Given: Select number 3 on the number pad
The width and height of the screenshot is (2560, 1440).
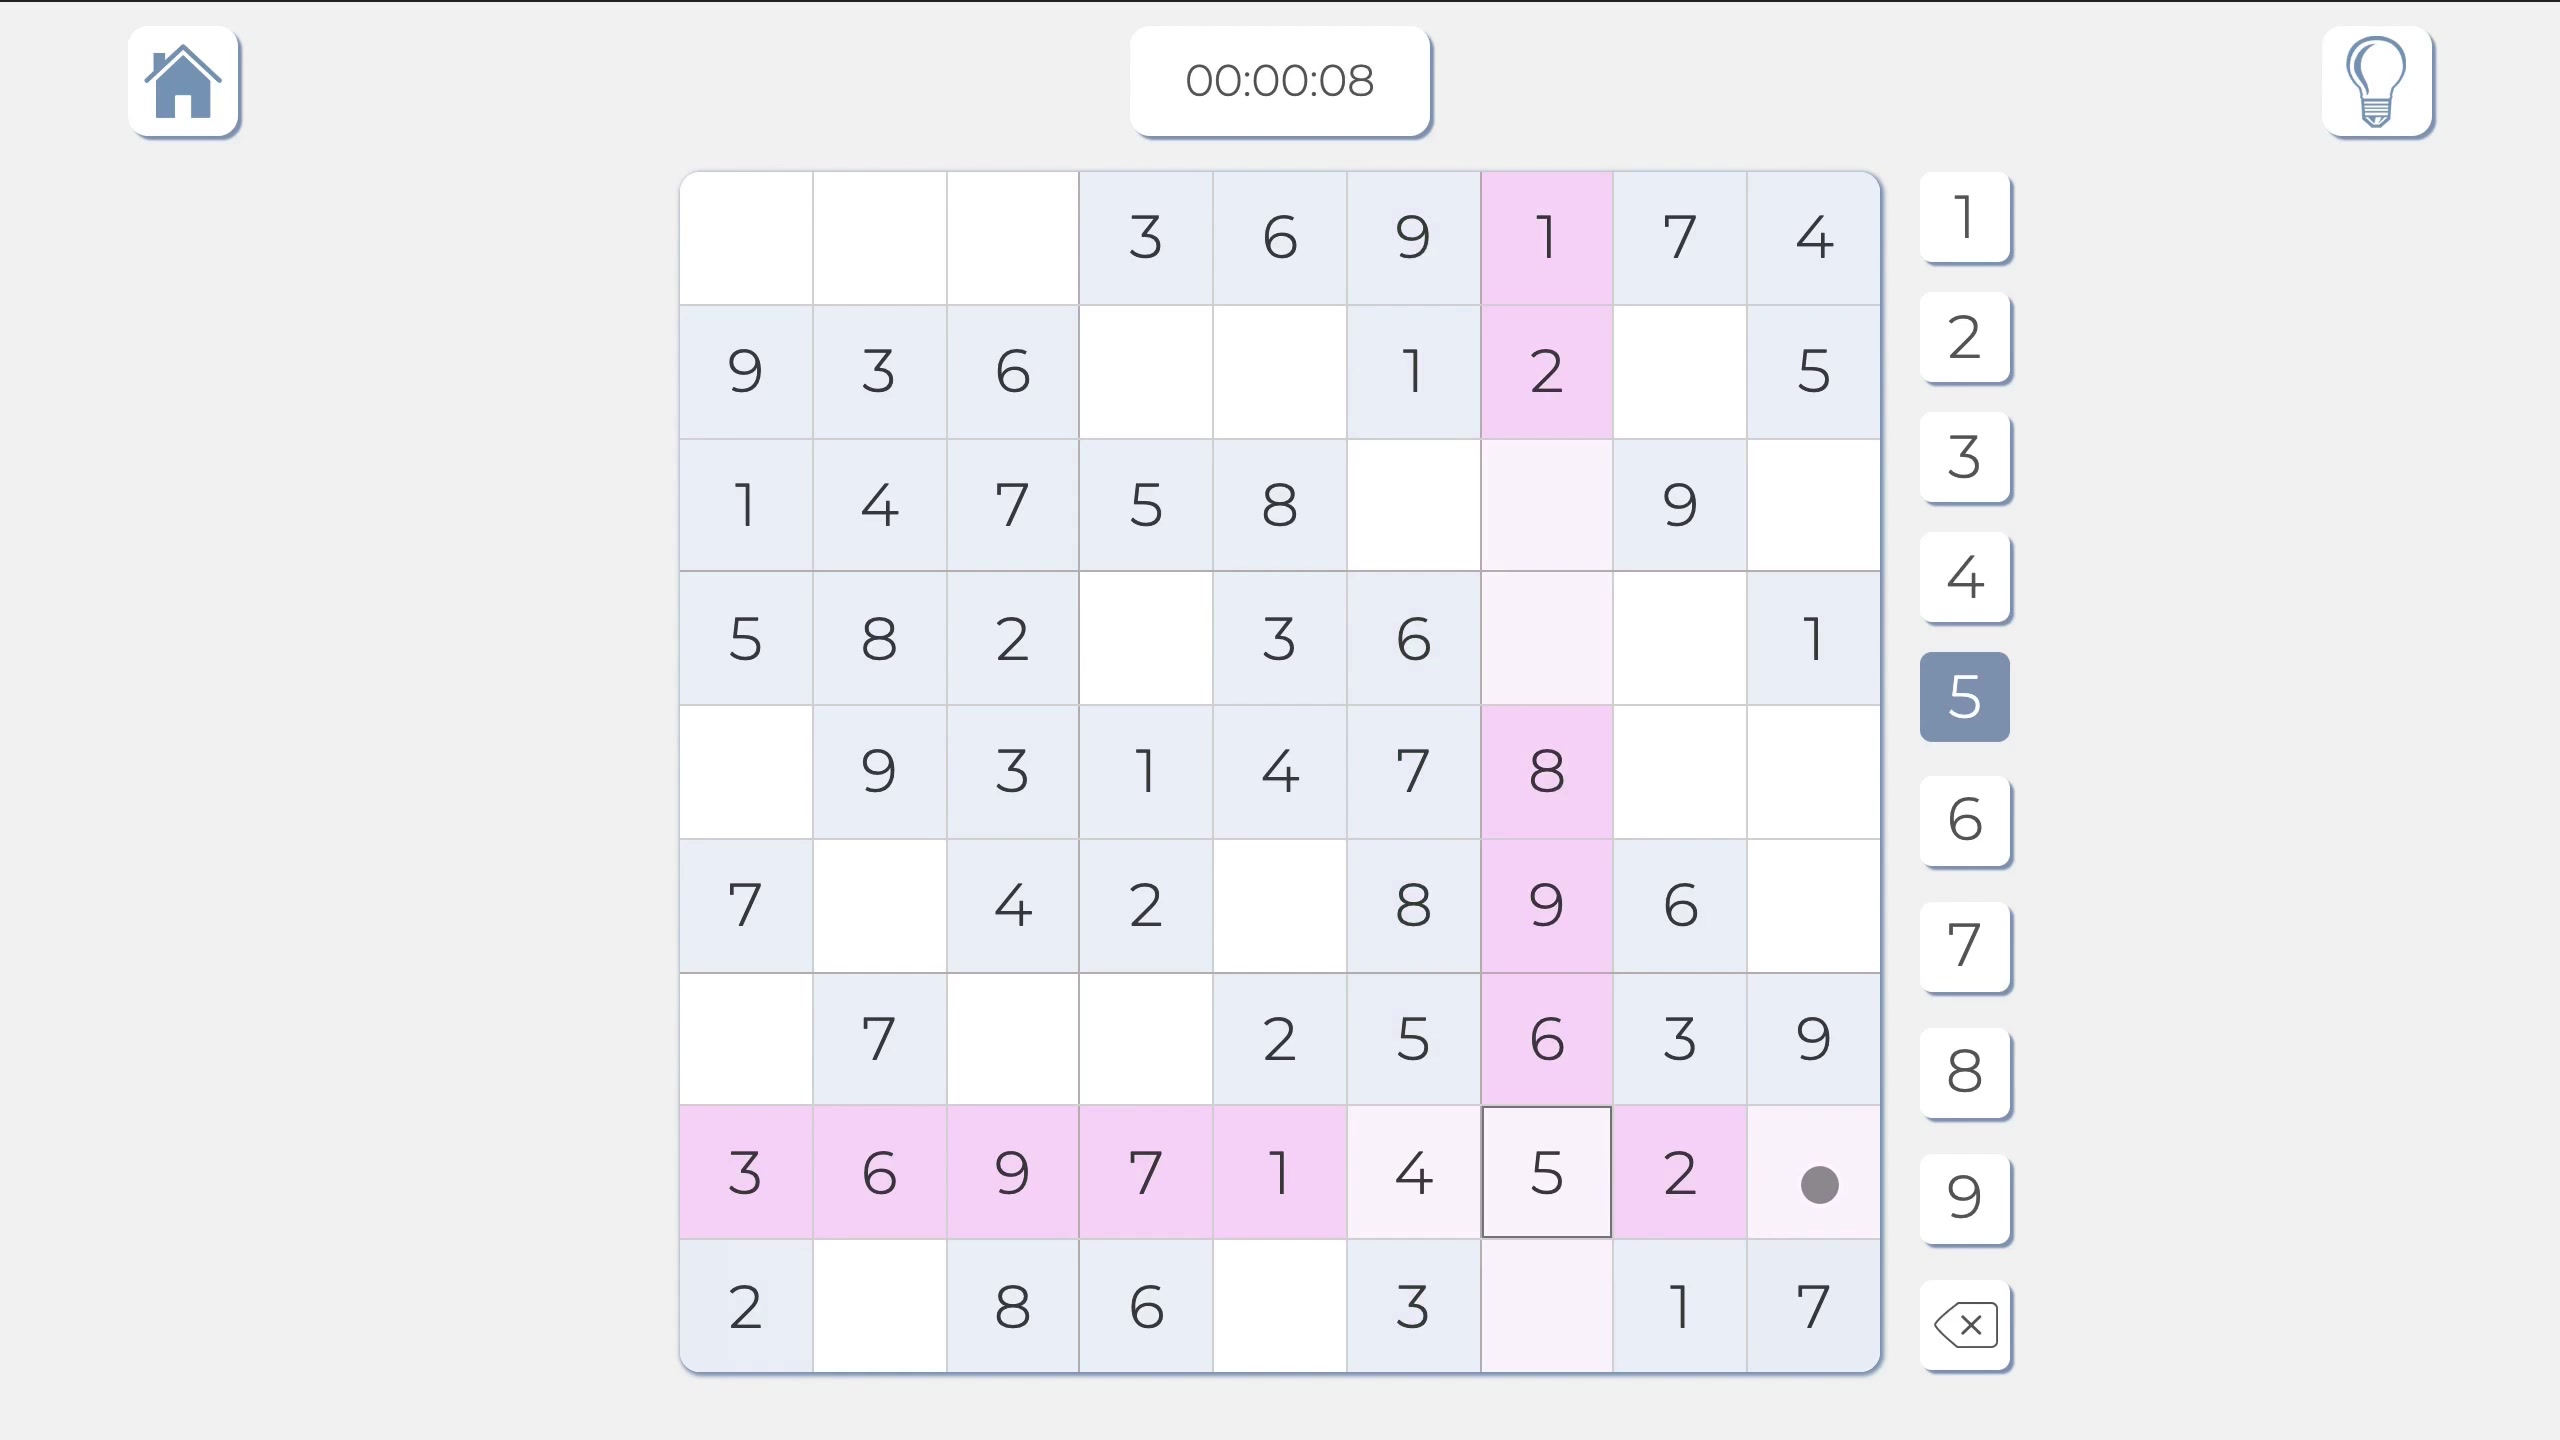Looking at the screenshot, I should click(x=1965, y=458).
